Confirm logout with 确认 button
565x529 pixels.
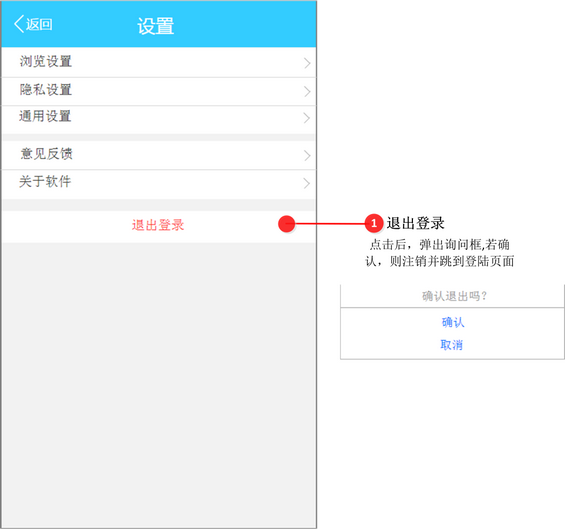tap(453, 322)
